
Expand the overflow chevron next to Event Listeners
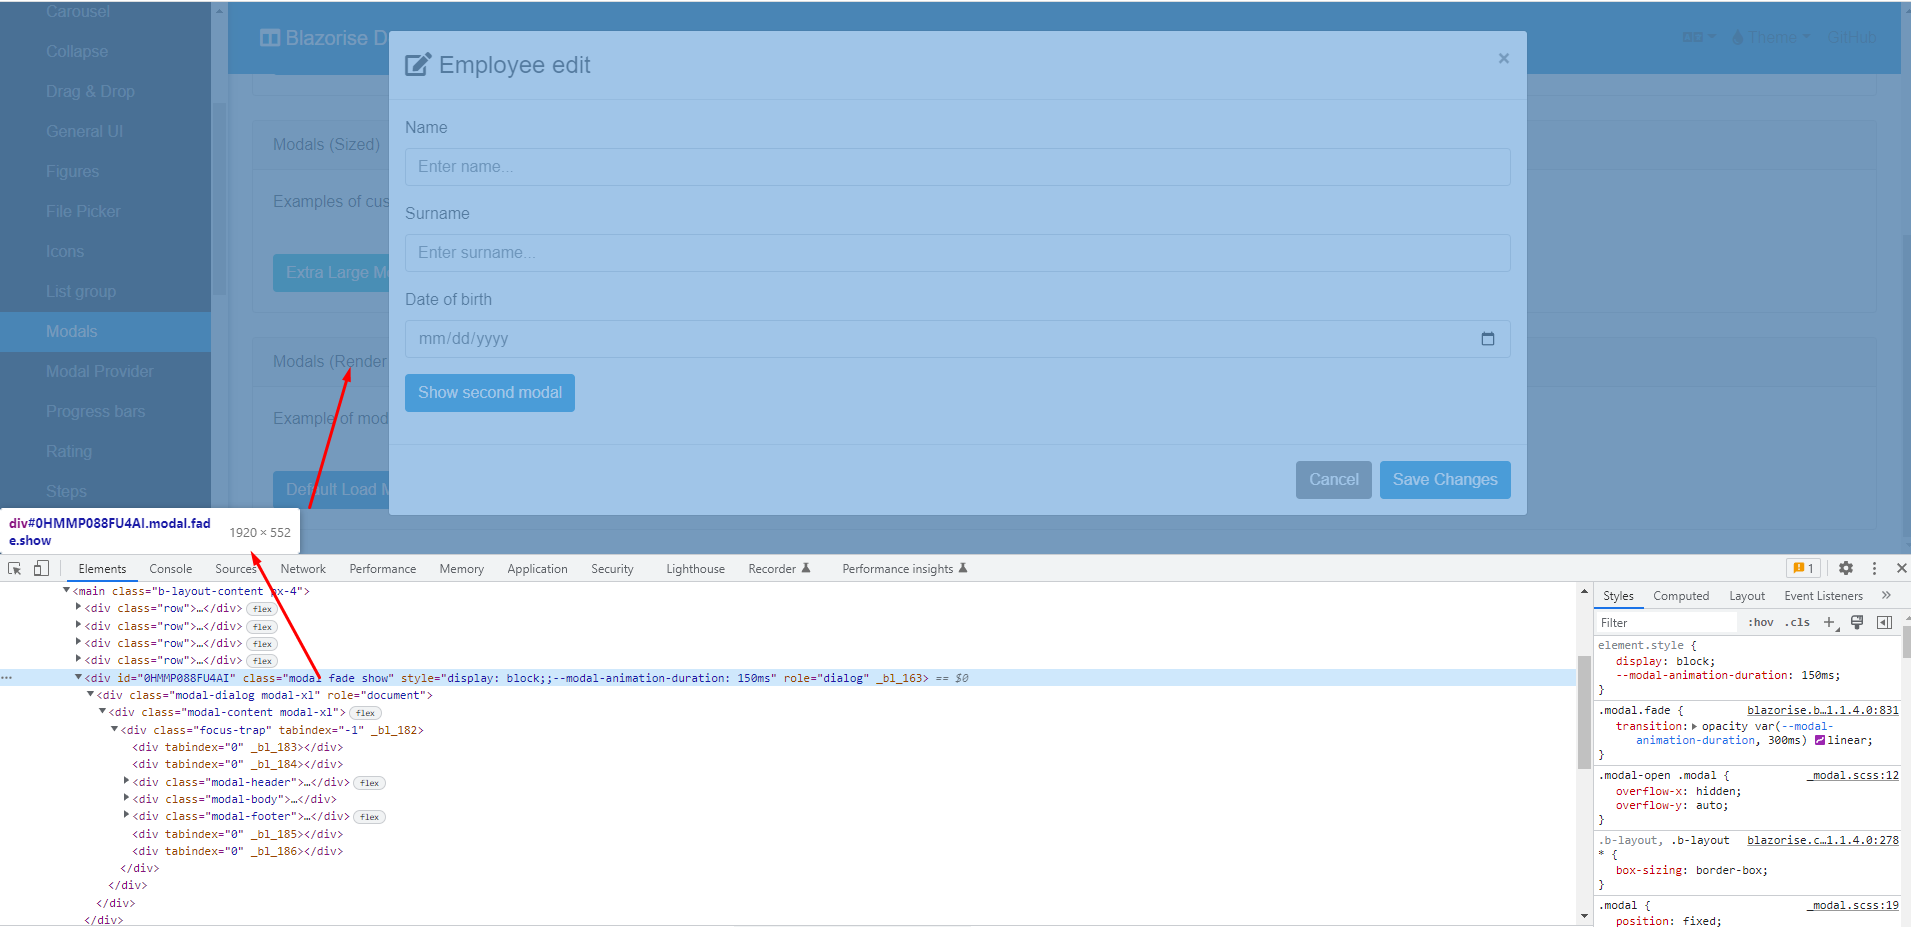tap(1888, 595)
